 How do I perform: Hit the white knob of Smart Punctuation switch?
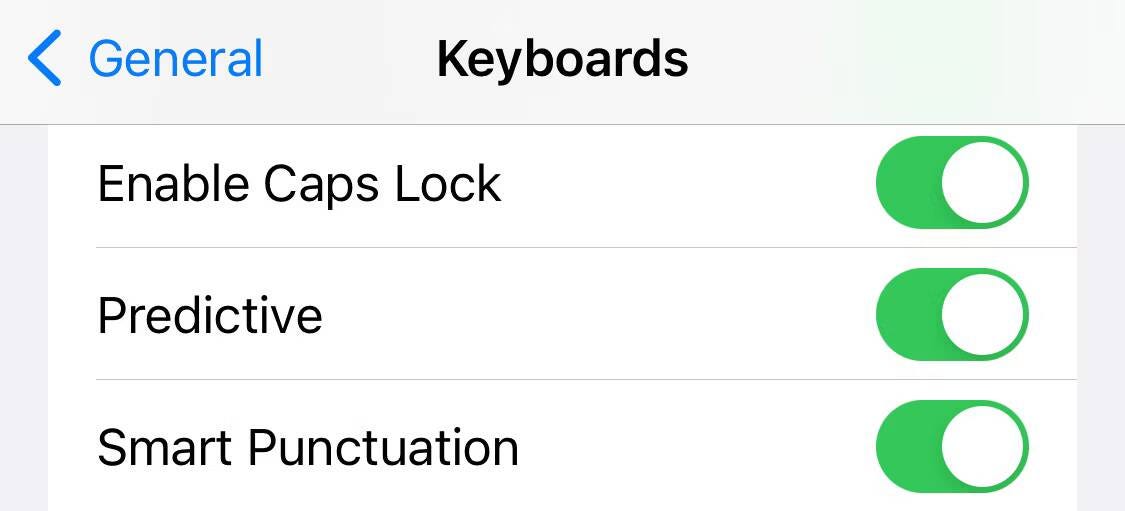(984, 446)
